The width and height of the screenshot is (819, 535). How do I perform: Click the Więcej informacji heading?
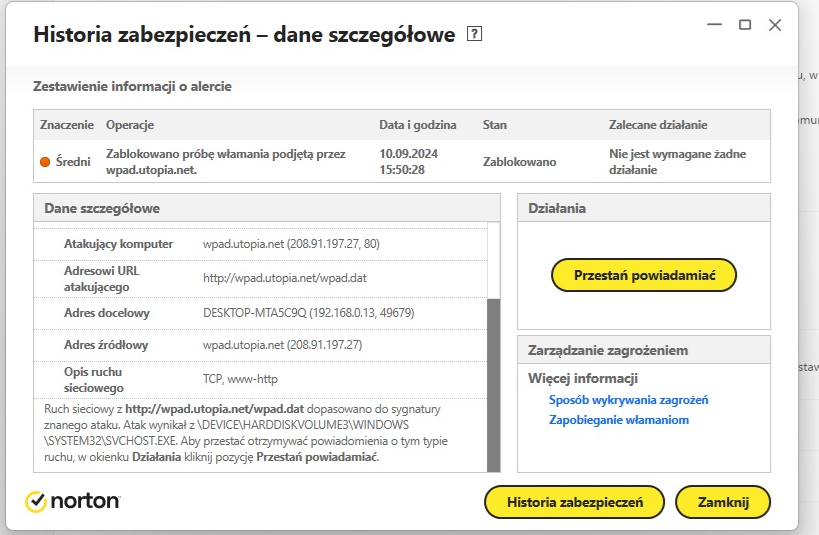[583, 378]
